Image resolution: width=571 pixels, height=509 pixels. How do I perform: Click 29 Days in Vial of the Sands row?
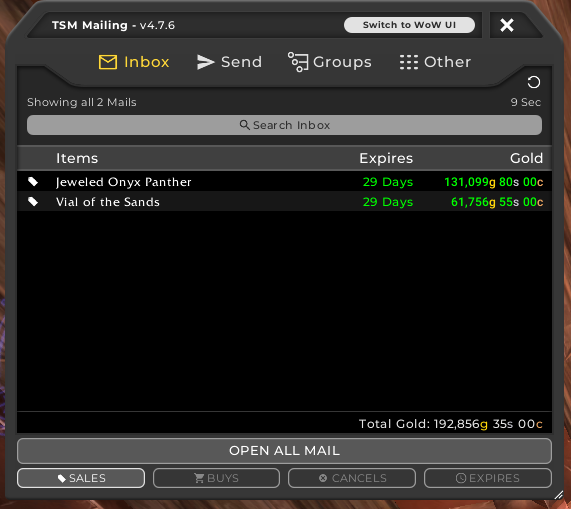388,202
